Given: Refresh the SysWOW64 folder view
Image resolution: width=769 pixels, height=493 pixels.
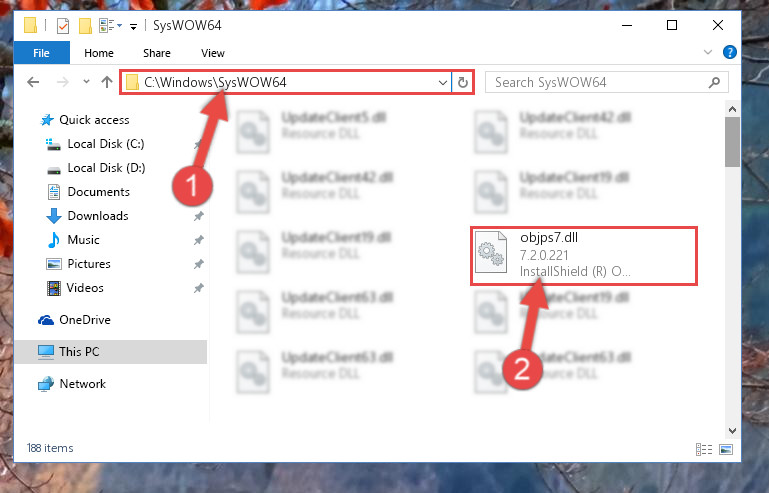Looking at the screenshot, I should (462, 82).
